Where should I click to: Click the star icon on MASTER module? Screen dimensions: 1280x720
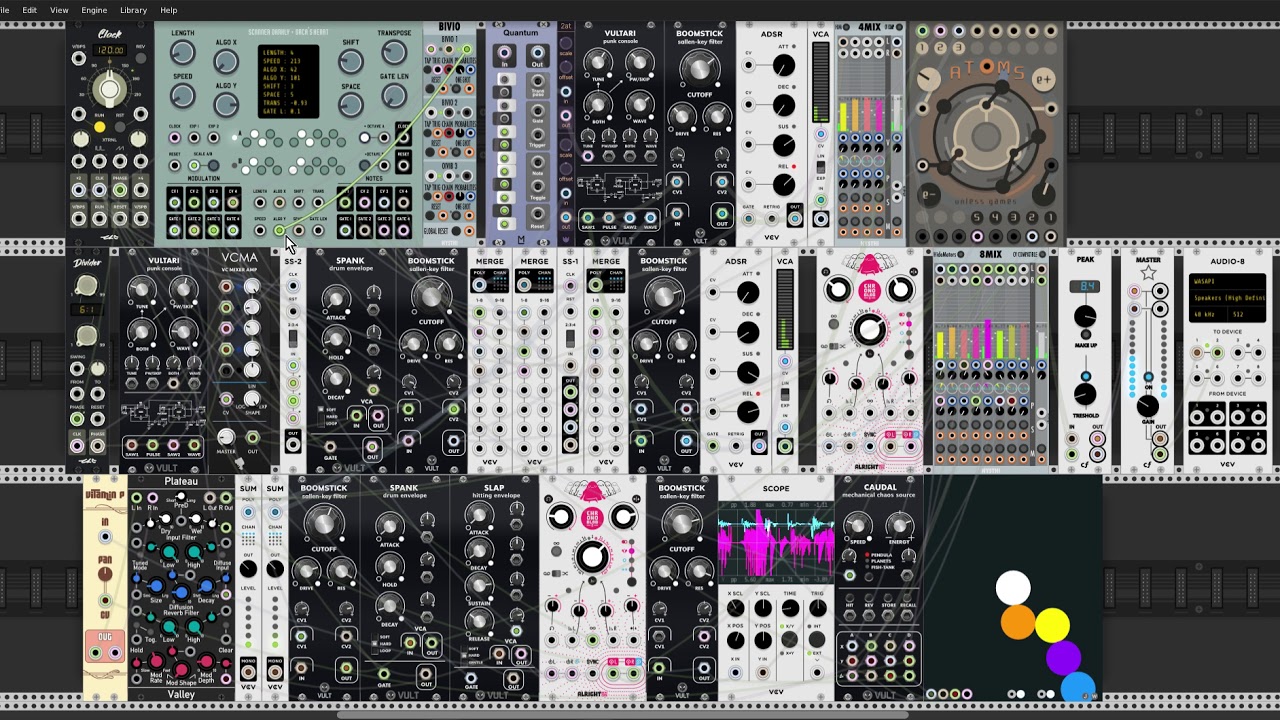(x=1149, y=273)
